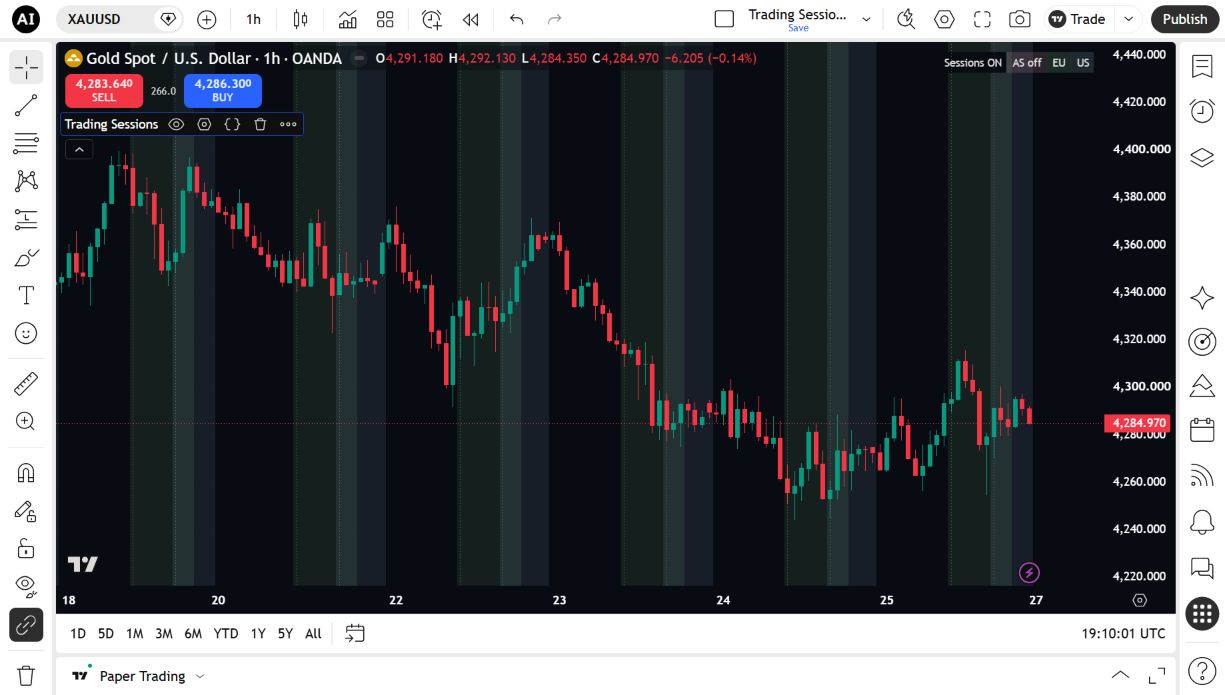Viewport: 1225px width, 695px height.
Task: Open the indicators menu
Action: [348, 19]
